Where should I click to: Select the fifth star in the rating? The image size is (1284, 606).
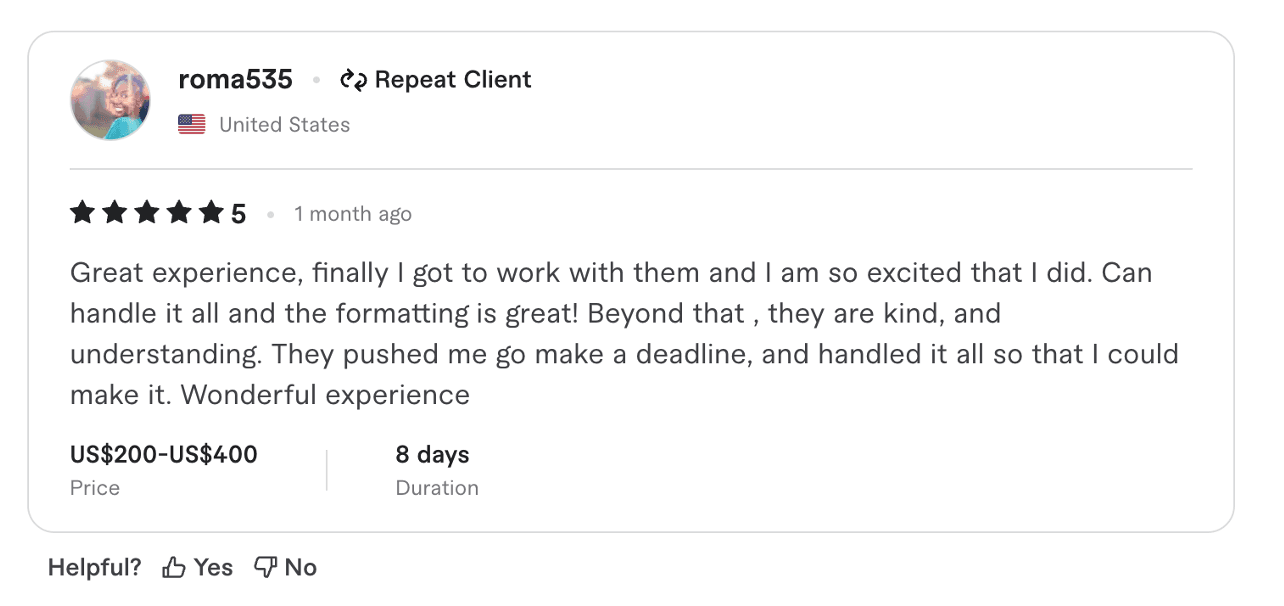pos(210,212)
